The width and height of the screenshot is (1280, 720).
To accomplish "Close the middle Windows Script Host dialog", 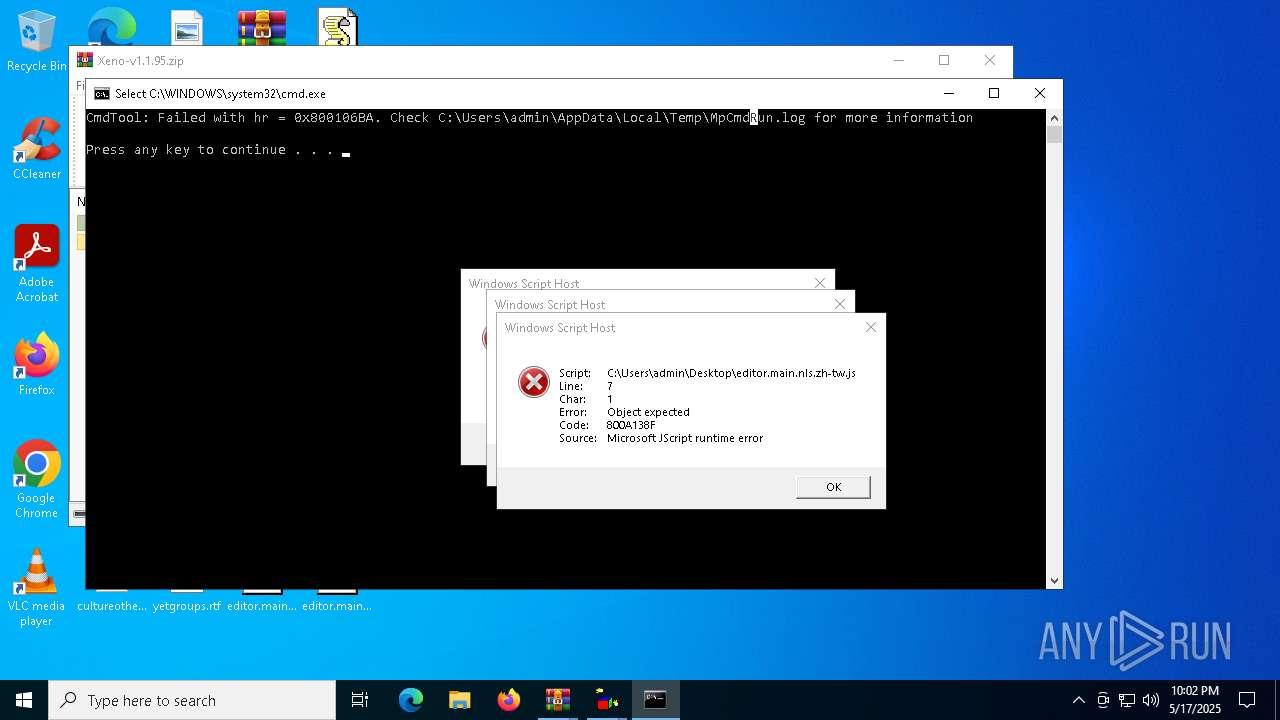I will point(840,304).
